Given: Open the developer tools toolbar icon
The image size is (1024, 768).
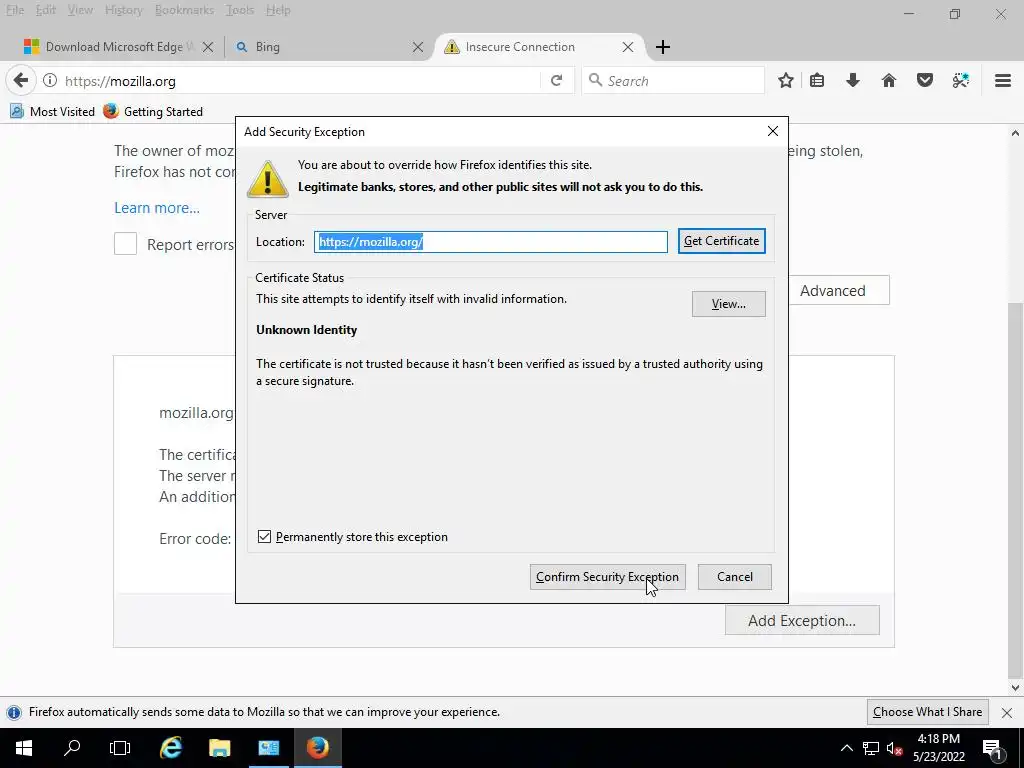Looking at the screenshot, I should pyautogui.click(x=960, y=80).
